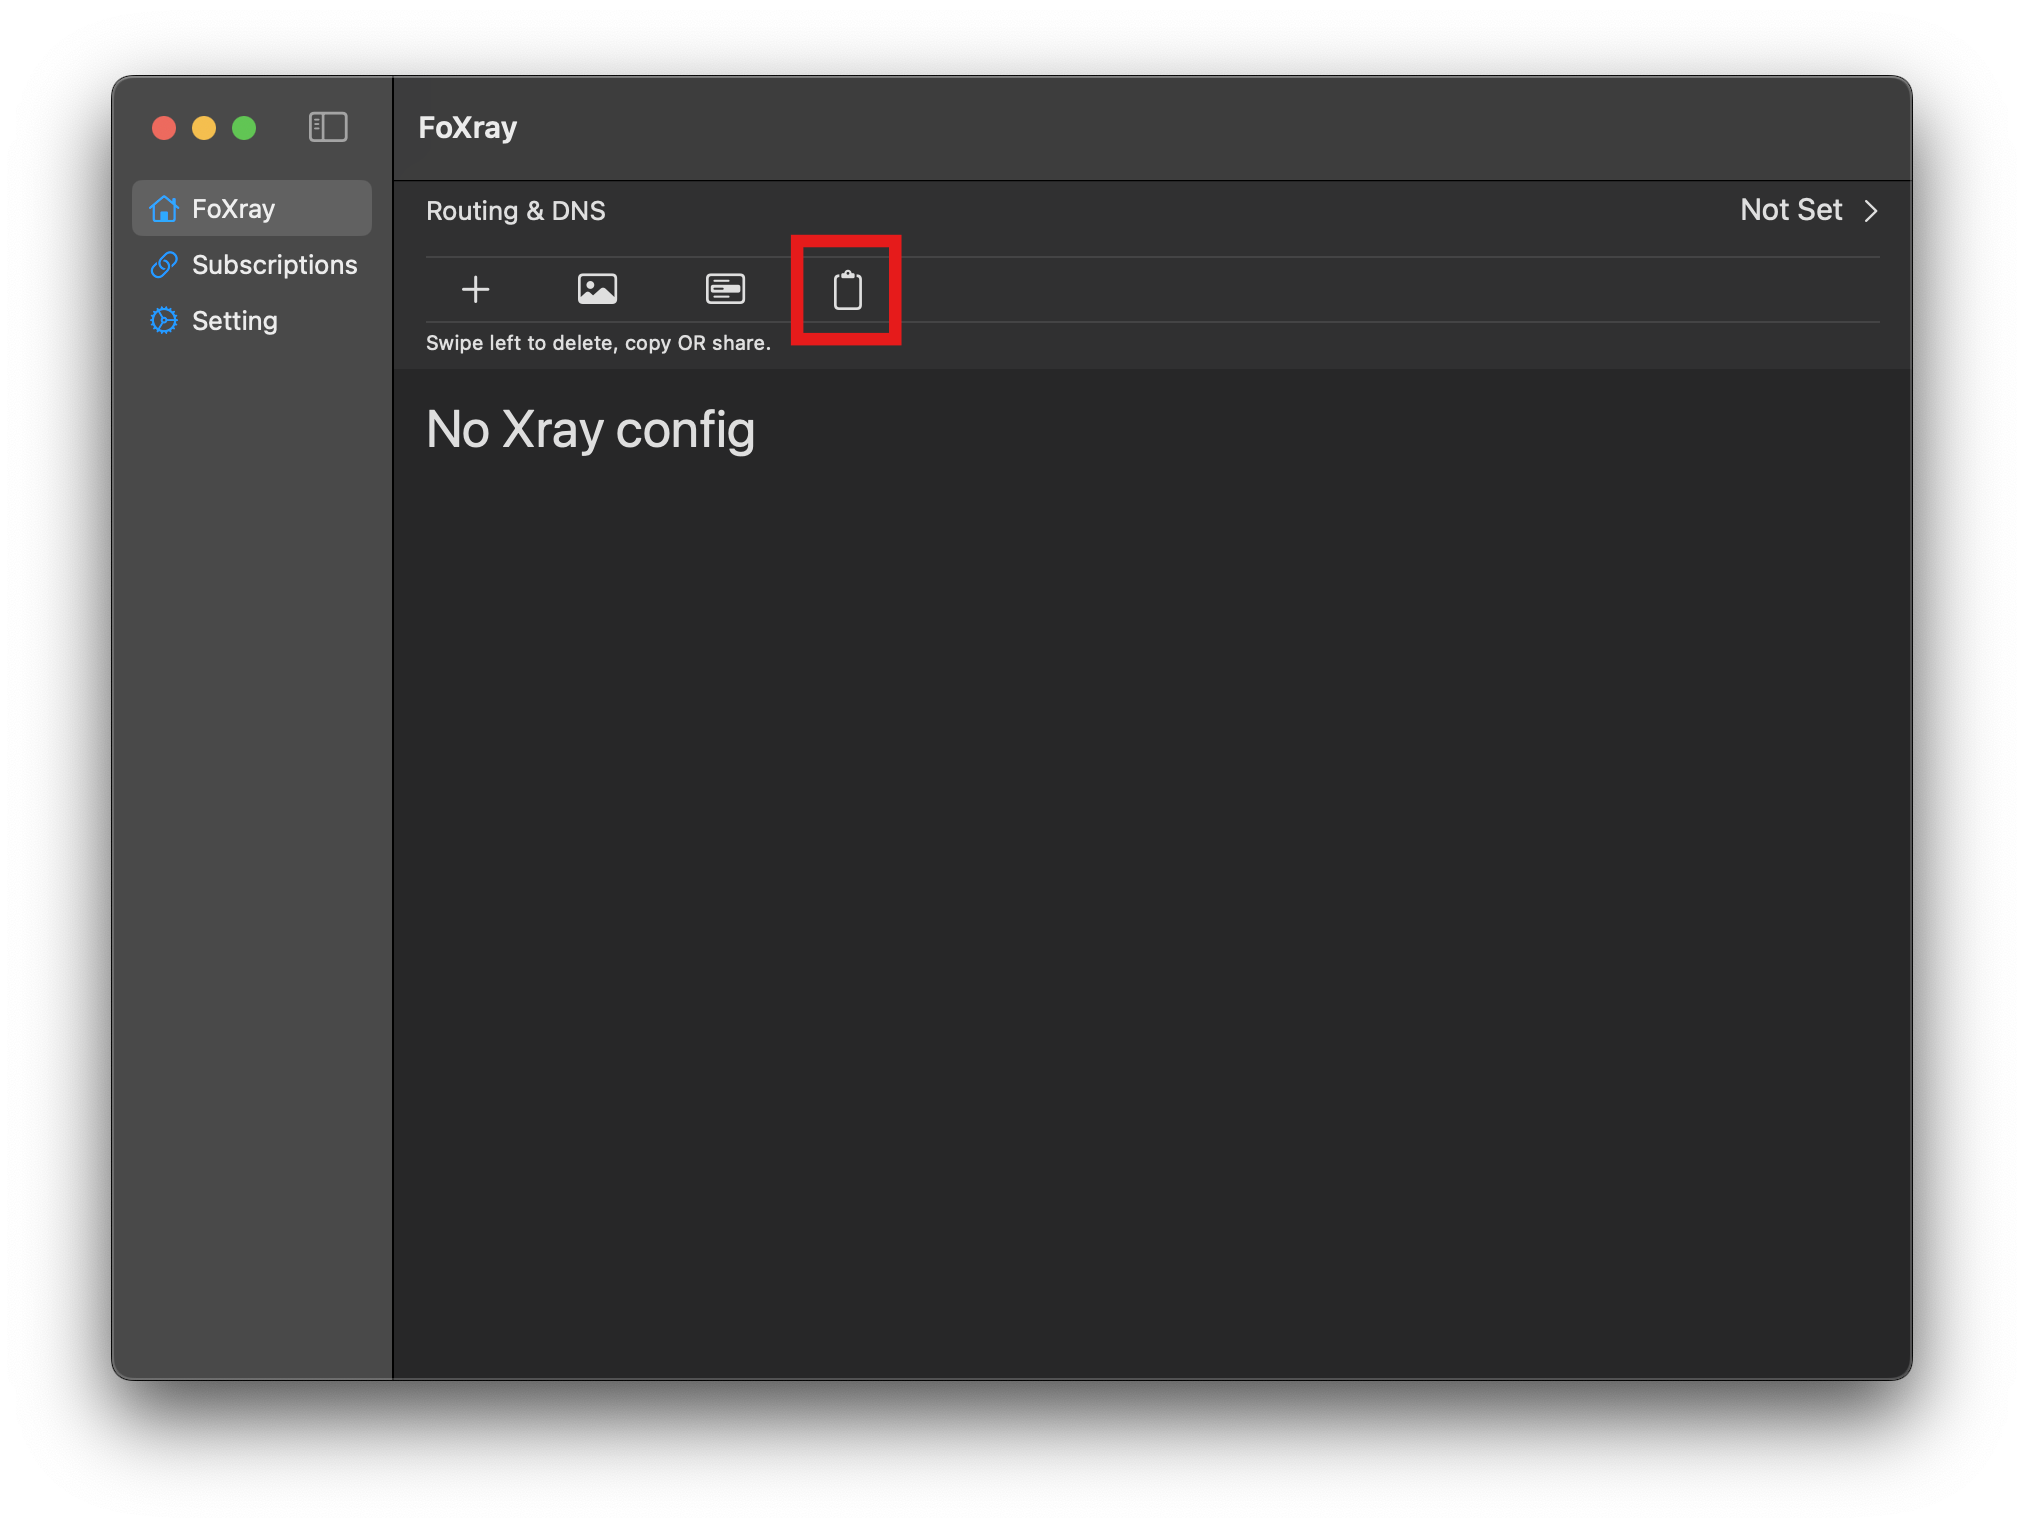
Task: Click the house icon beside FoXray
Action: 164,209
